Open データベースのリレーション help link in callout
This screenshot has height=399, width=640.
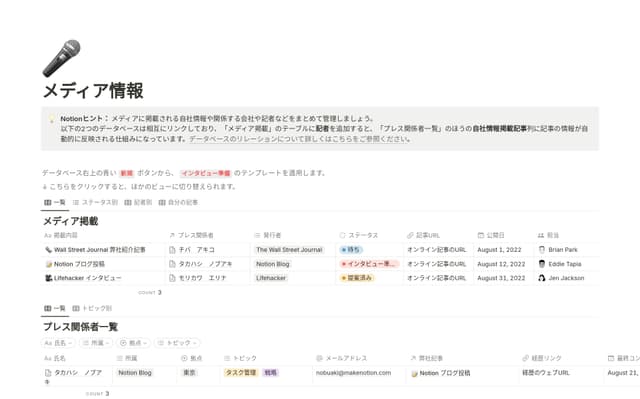pyautogui.click(x=299, y=139)
